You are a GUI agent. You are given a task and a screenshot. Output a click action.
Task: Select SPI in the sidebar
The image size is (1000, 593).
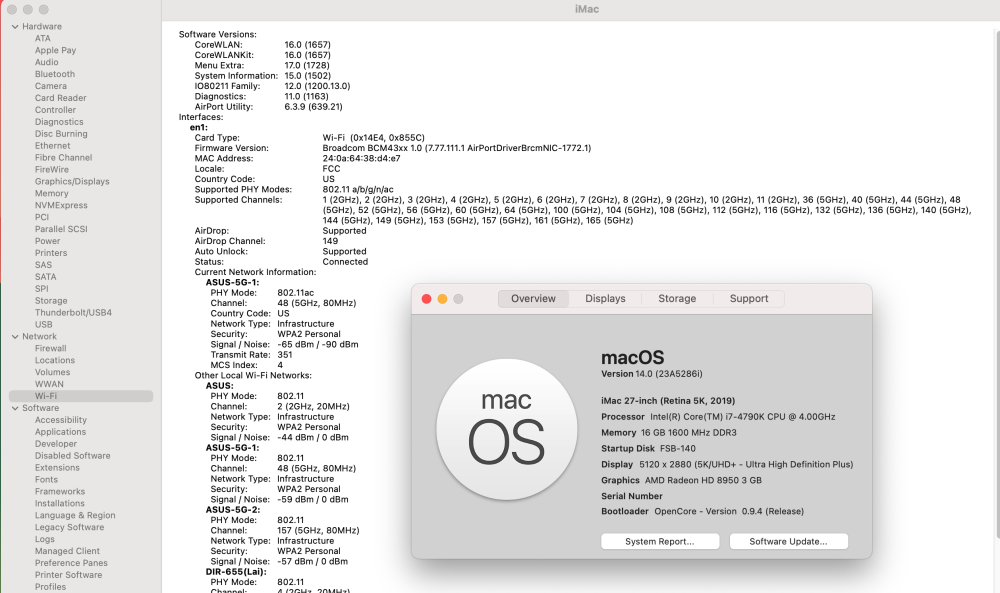point(41,289)
